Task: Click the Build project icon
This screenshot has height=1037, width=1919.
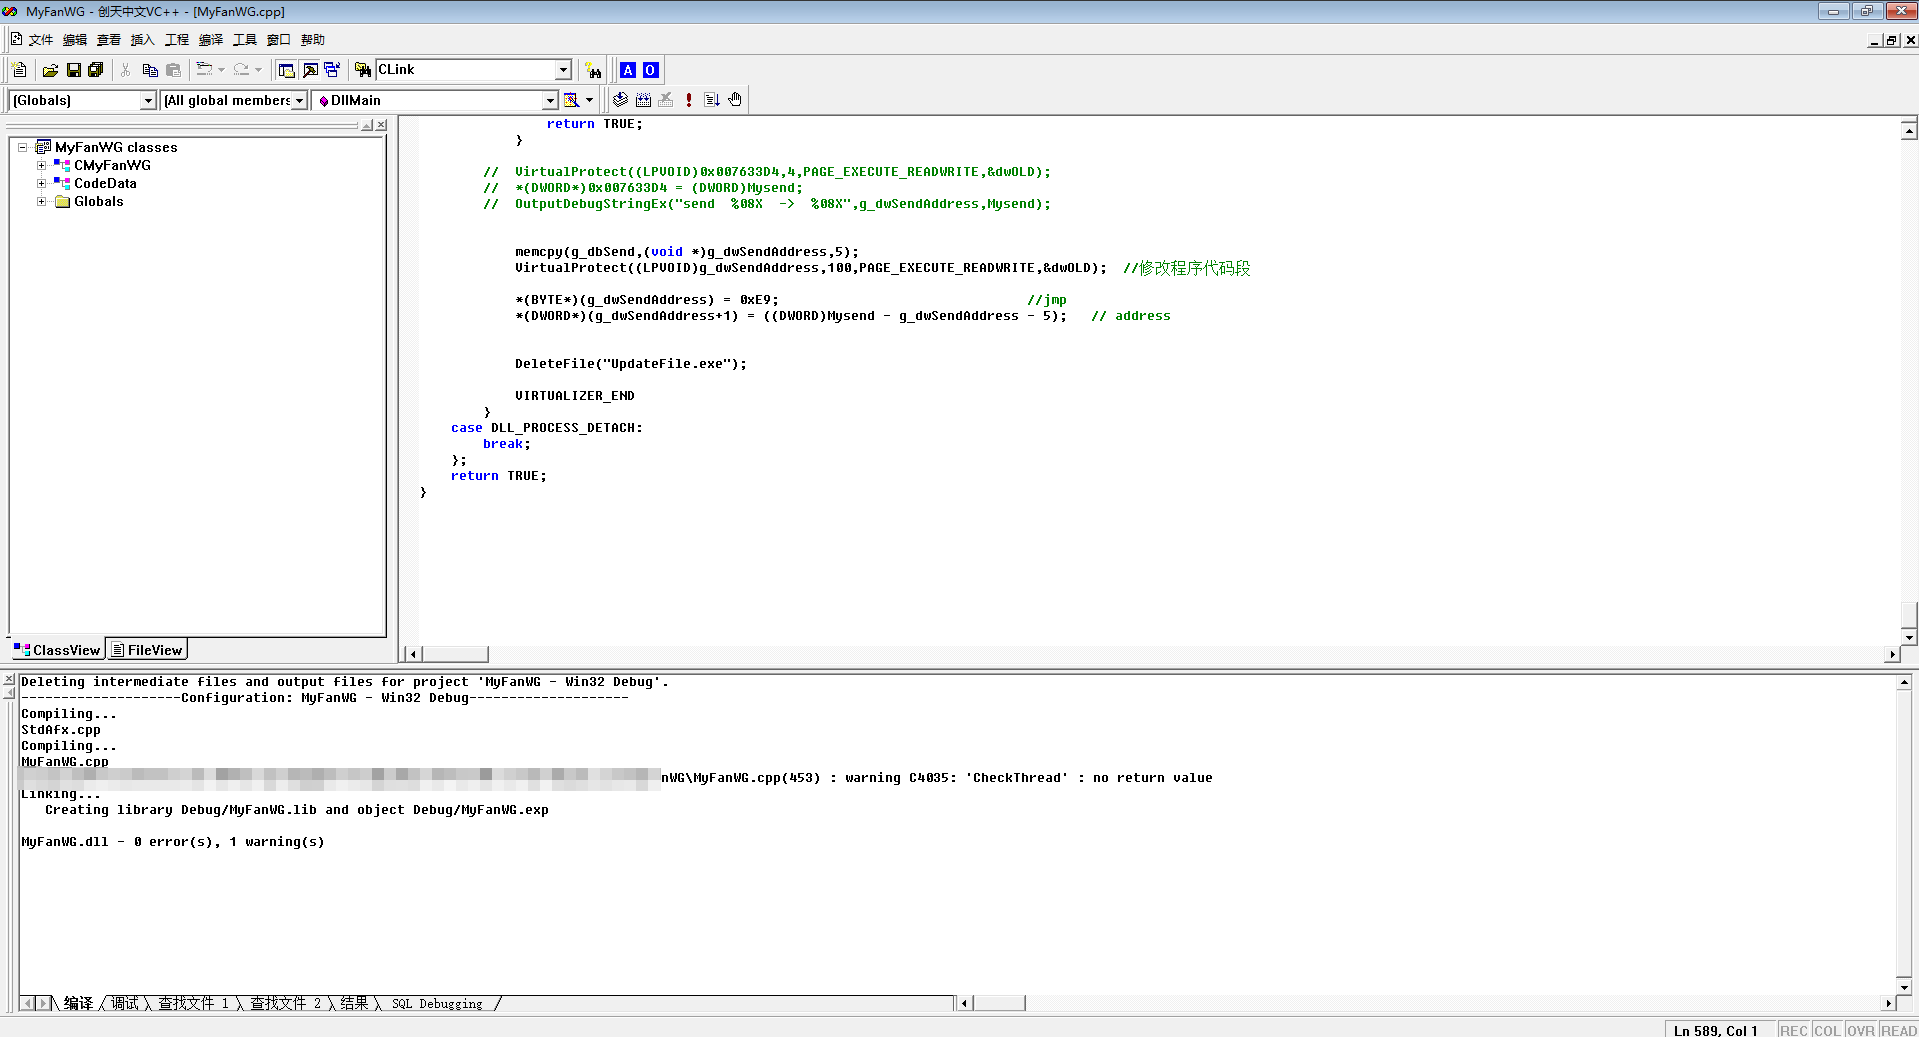Action: coord(643,100)
